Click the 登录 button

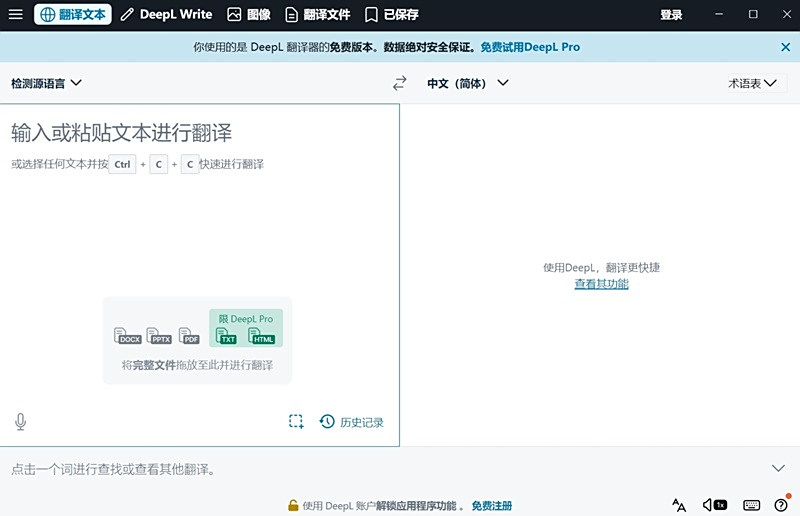(671, 15)
